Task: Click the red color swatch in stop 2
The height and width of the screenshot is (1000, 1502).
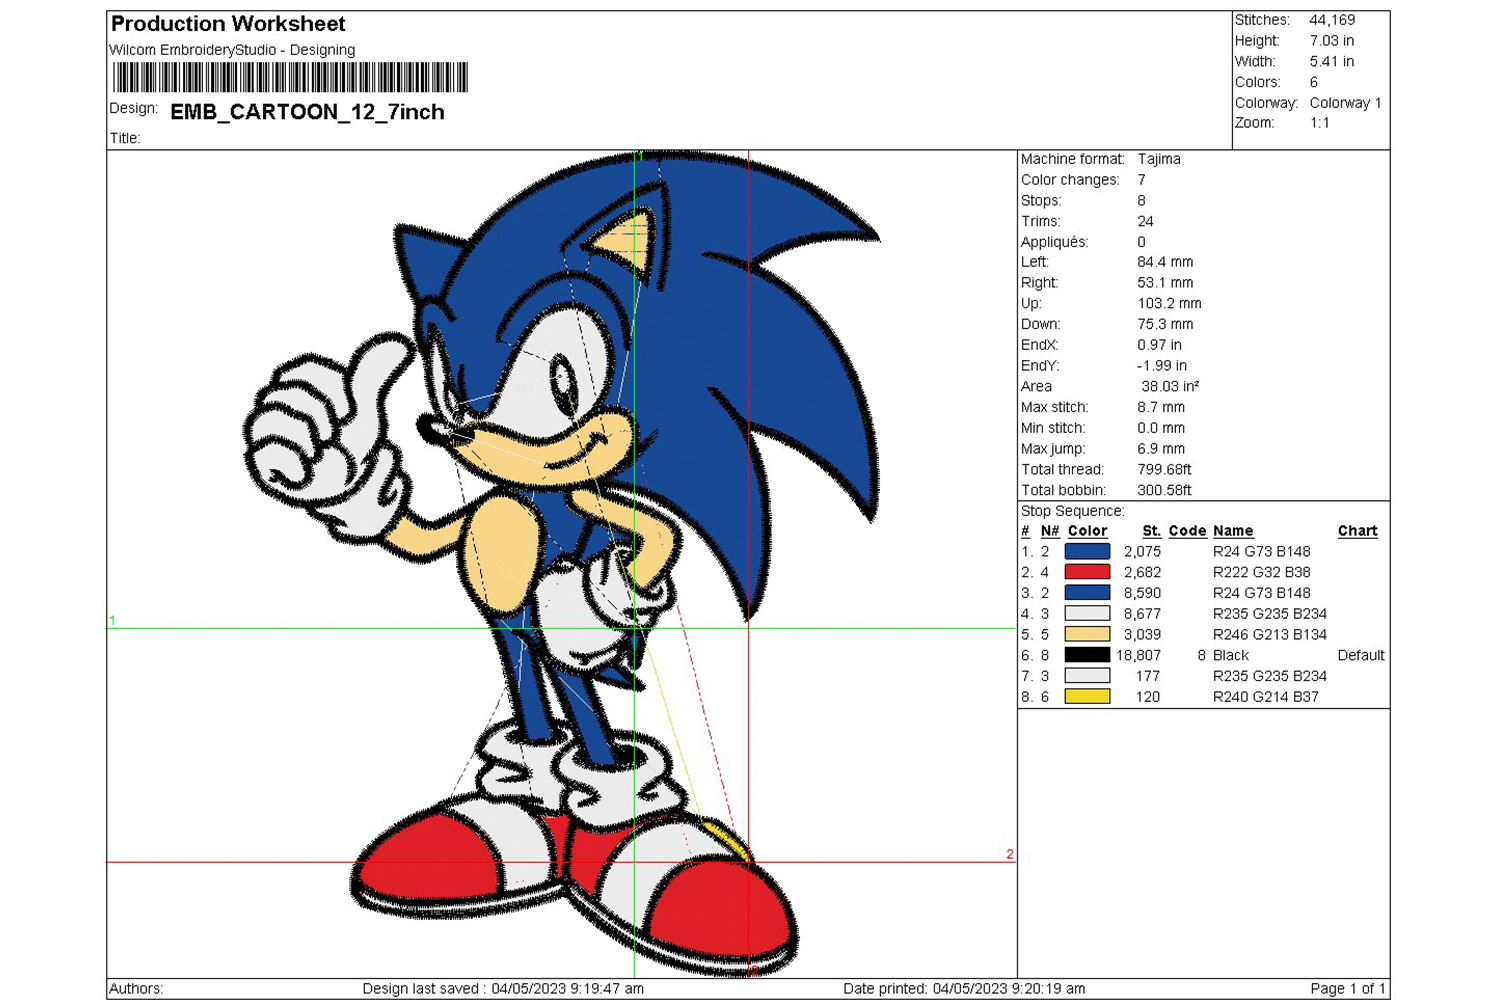Action: pyautogui.click(x=1087, y=572)
